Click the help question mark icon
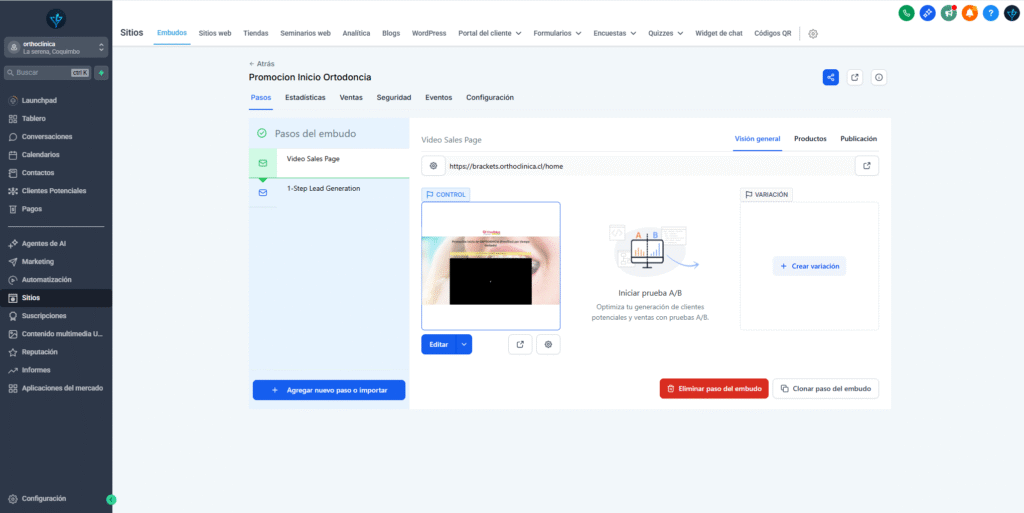Screen dimensions: 1024x513 [x=990, y=13]
